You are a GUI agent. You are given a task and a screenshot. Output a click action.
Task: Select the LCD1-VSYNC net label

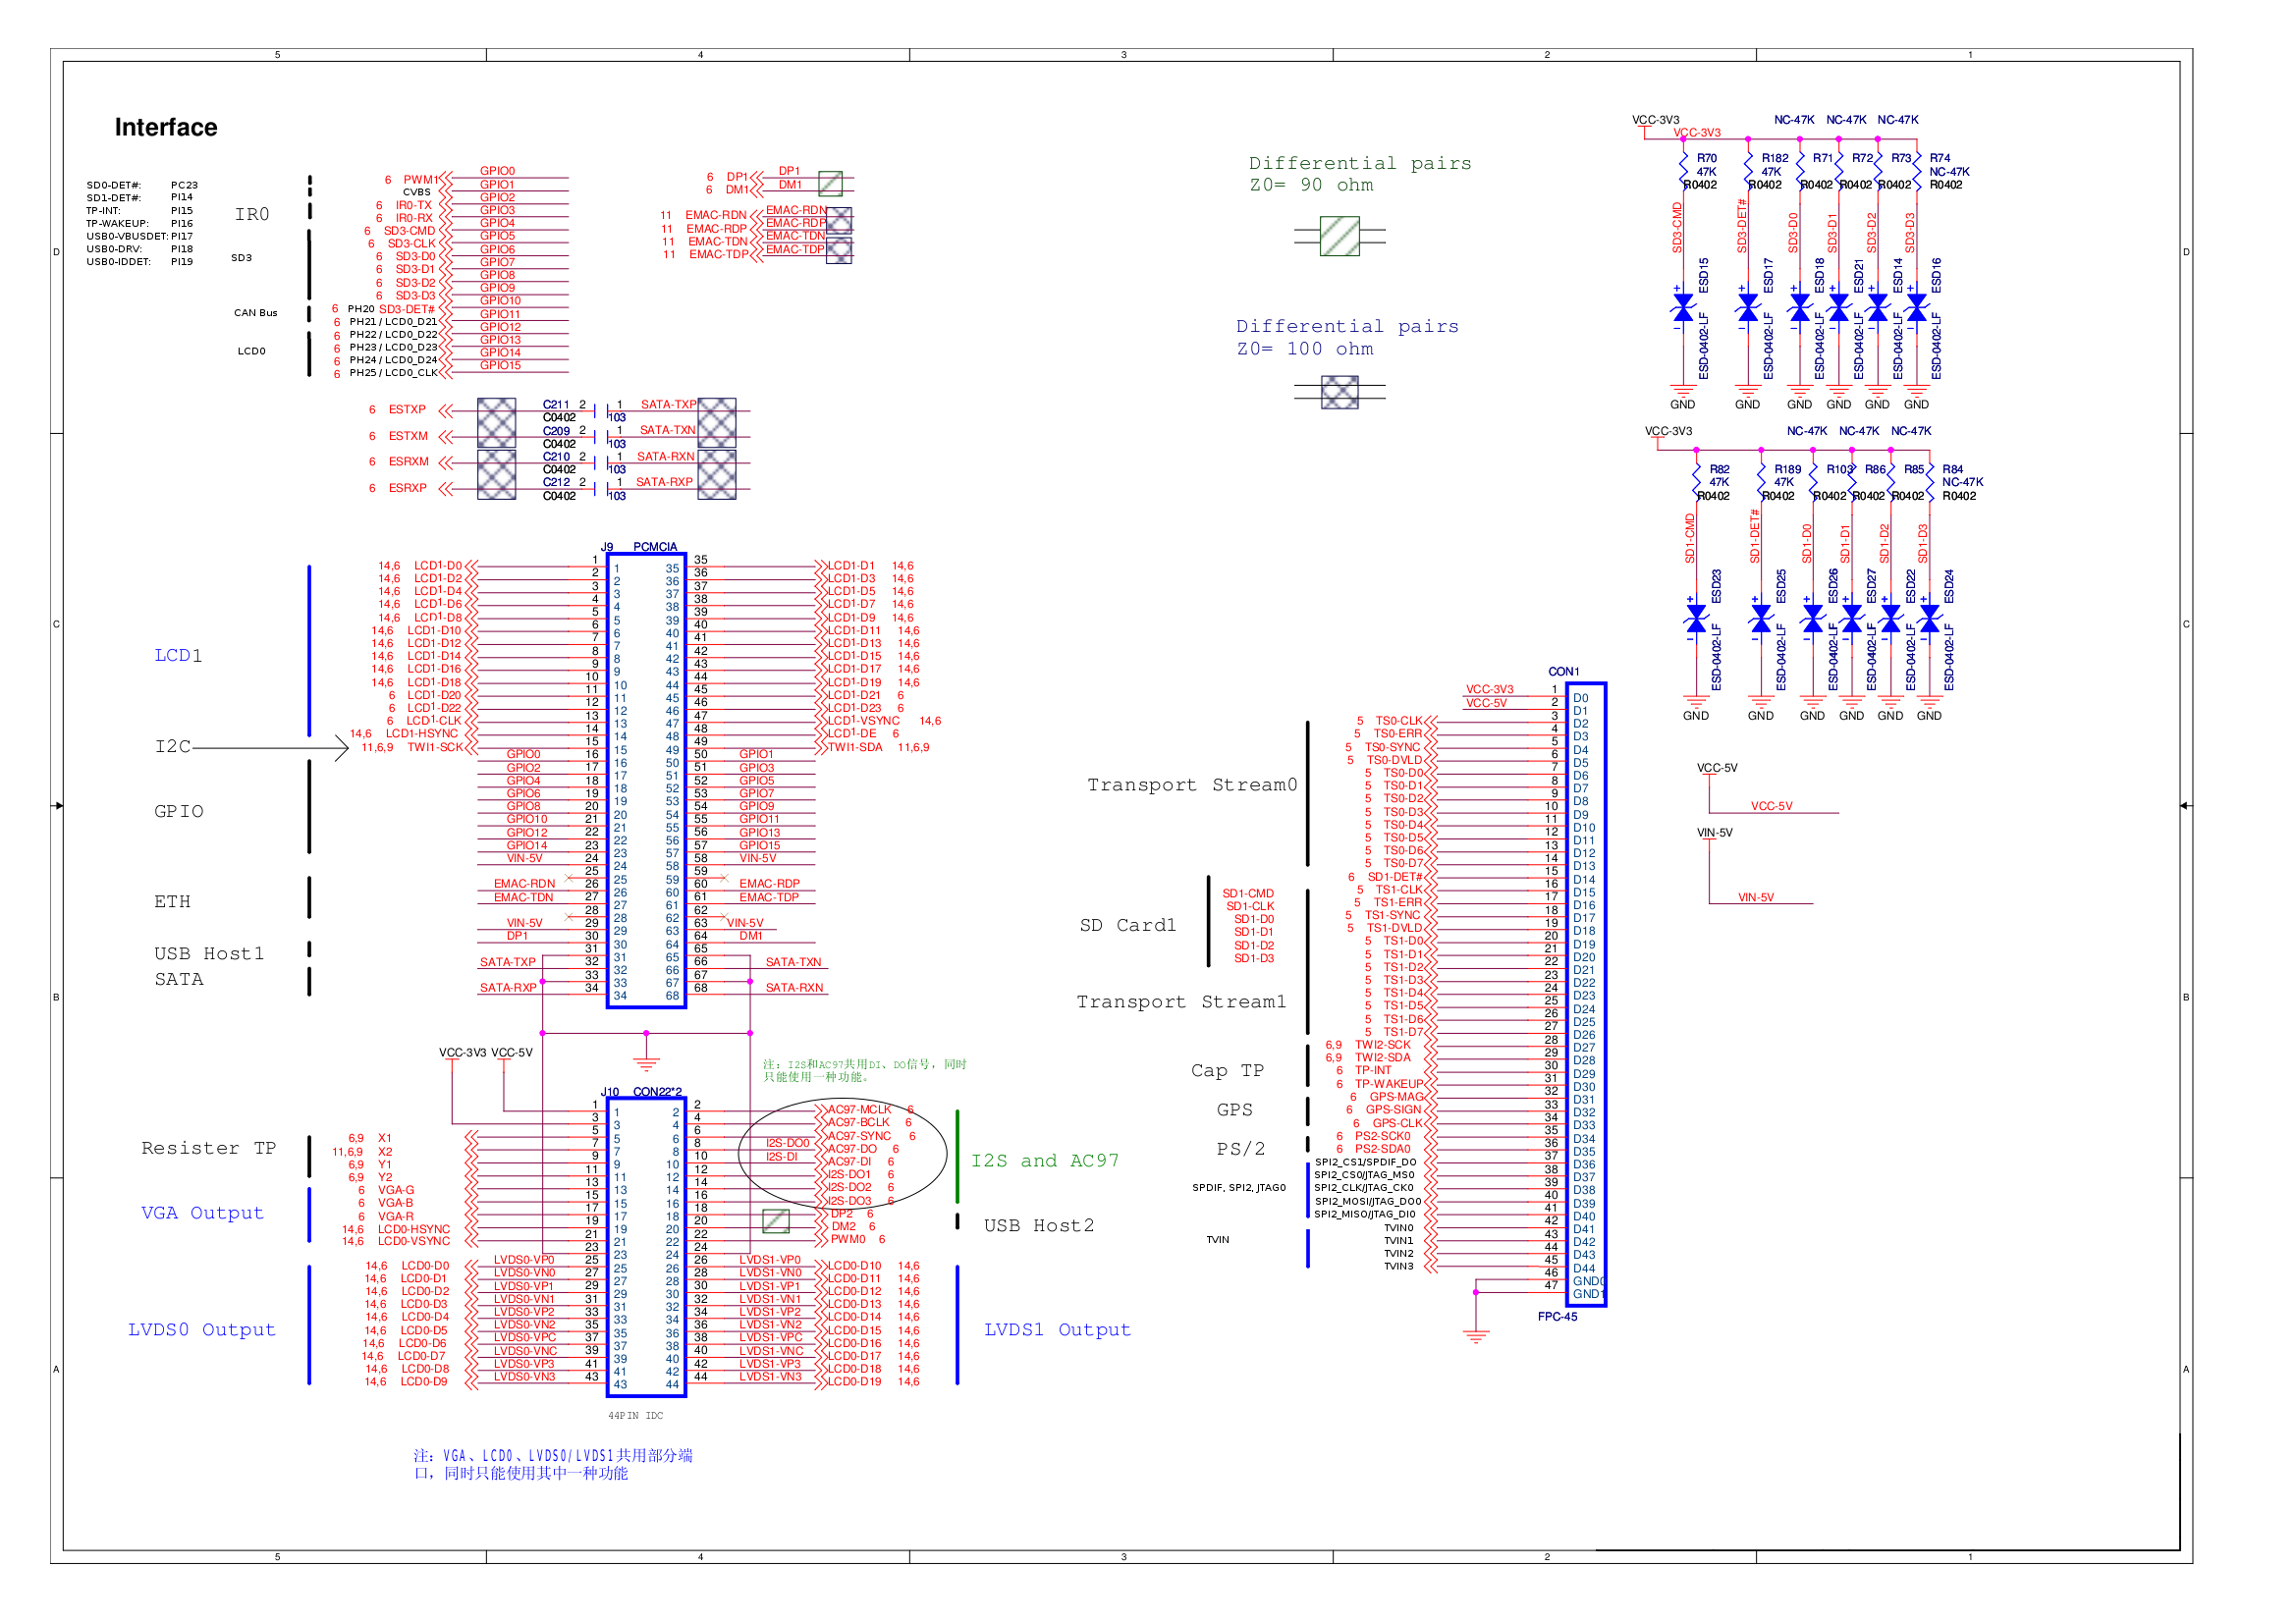click(863, 721)
